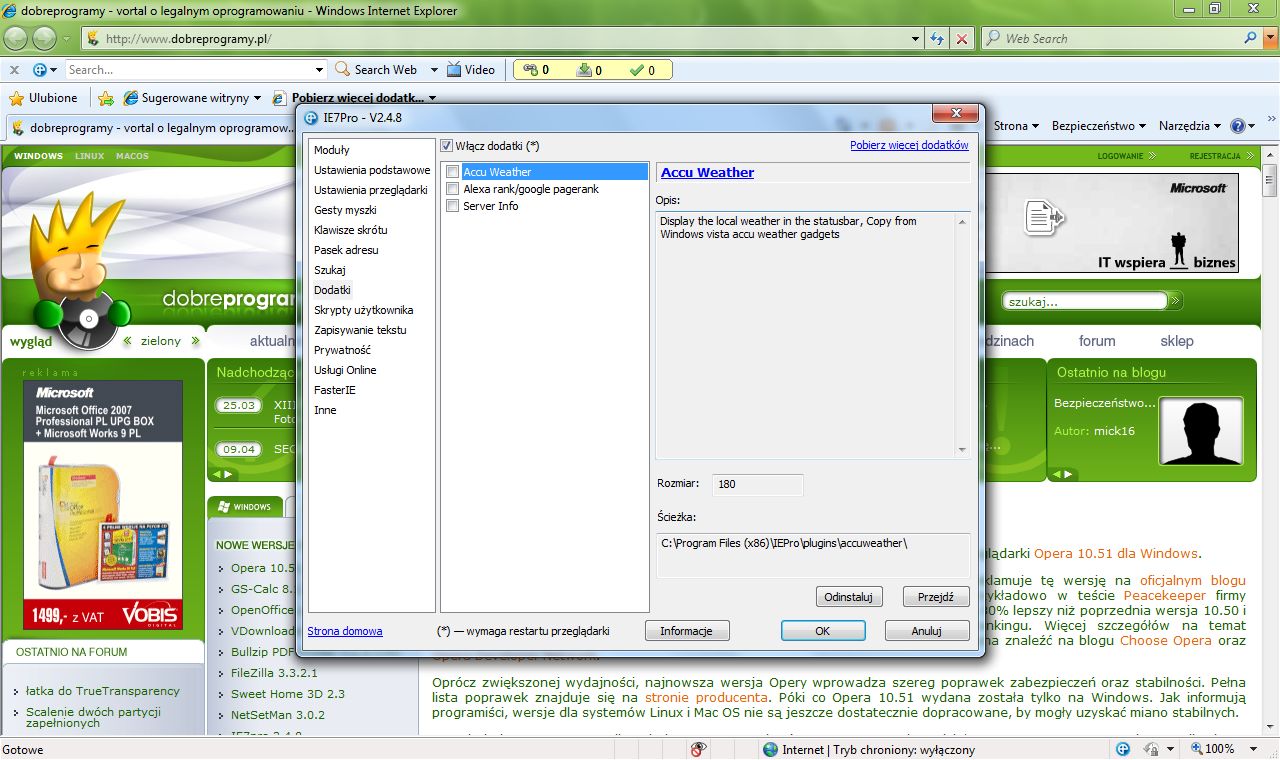Click the Informacje button

tap(687, 631)
